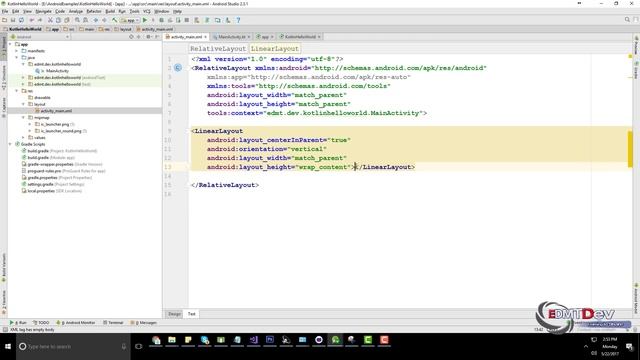Open the Terminal tool window
640x360 pixels.
click(113, 322)
